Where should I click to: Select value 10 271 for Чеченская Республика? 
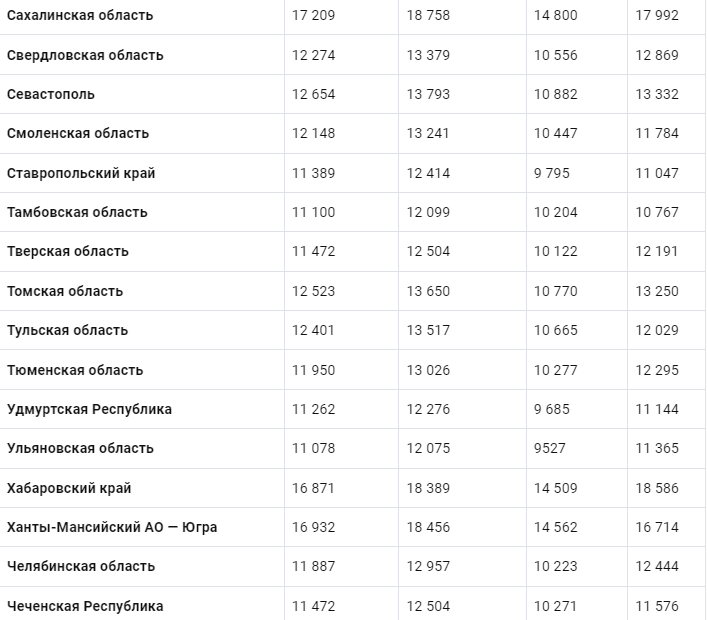[x=556, y=606]
